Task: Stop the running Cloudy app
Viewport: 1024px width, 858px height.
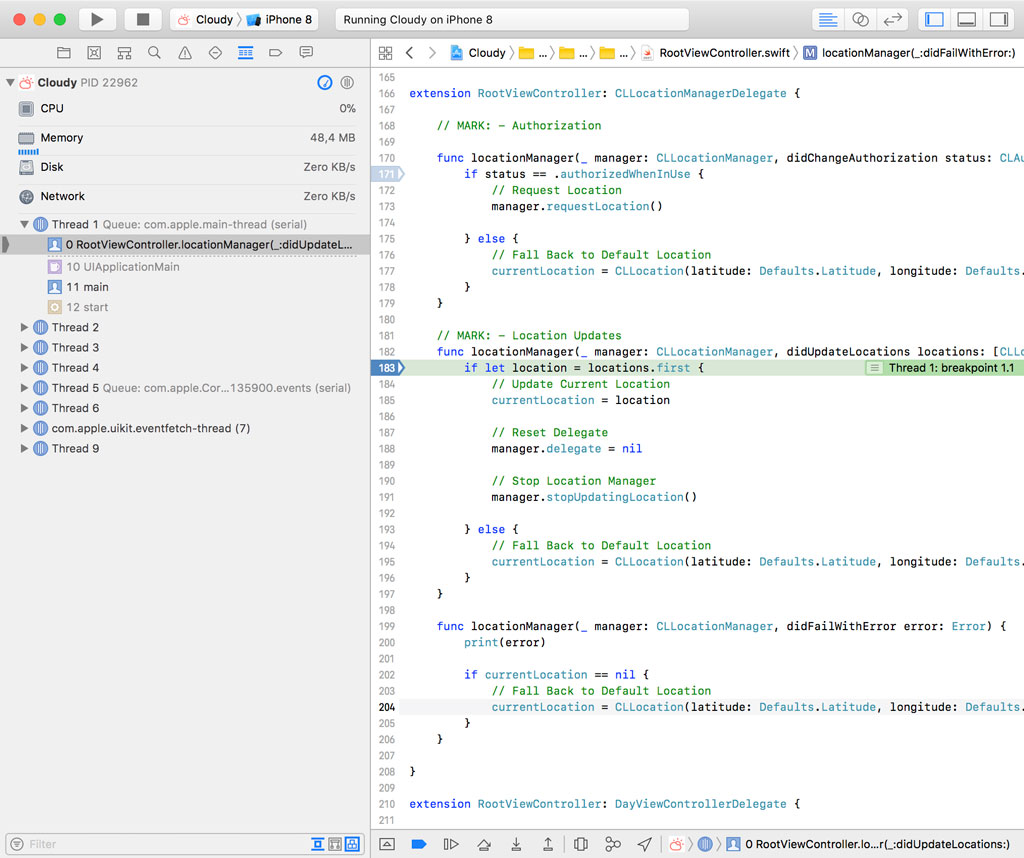Action: pos(140,18)
